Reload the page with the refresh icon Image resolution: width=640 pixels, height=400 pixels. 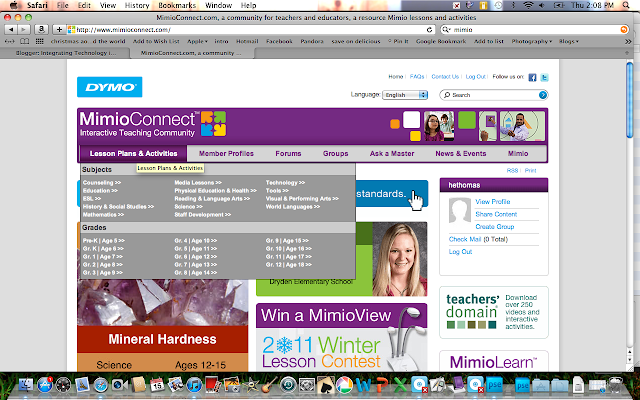tap(429, 30)
